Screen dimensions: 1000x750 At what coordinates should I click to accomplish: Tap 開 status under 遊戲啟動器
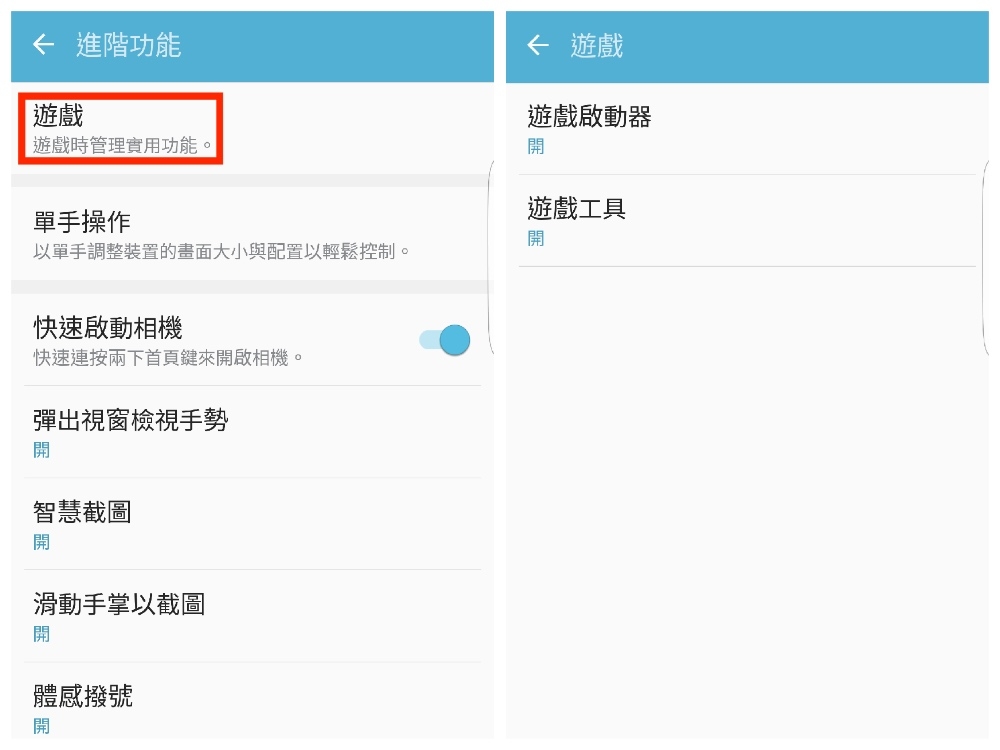point(536,147)
